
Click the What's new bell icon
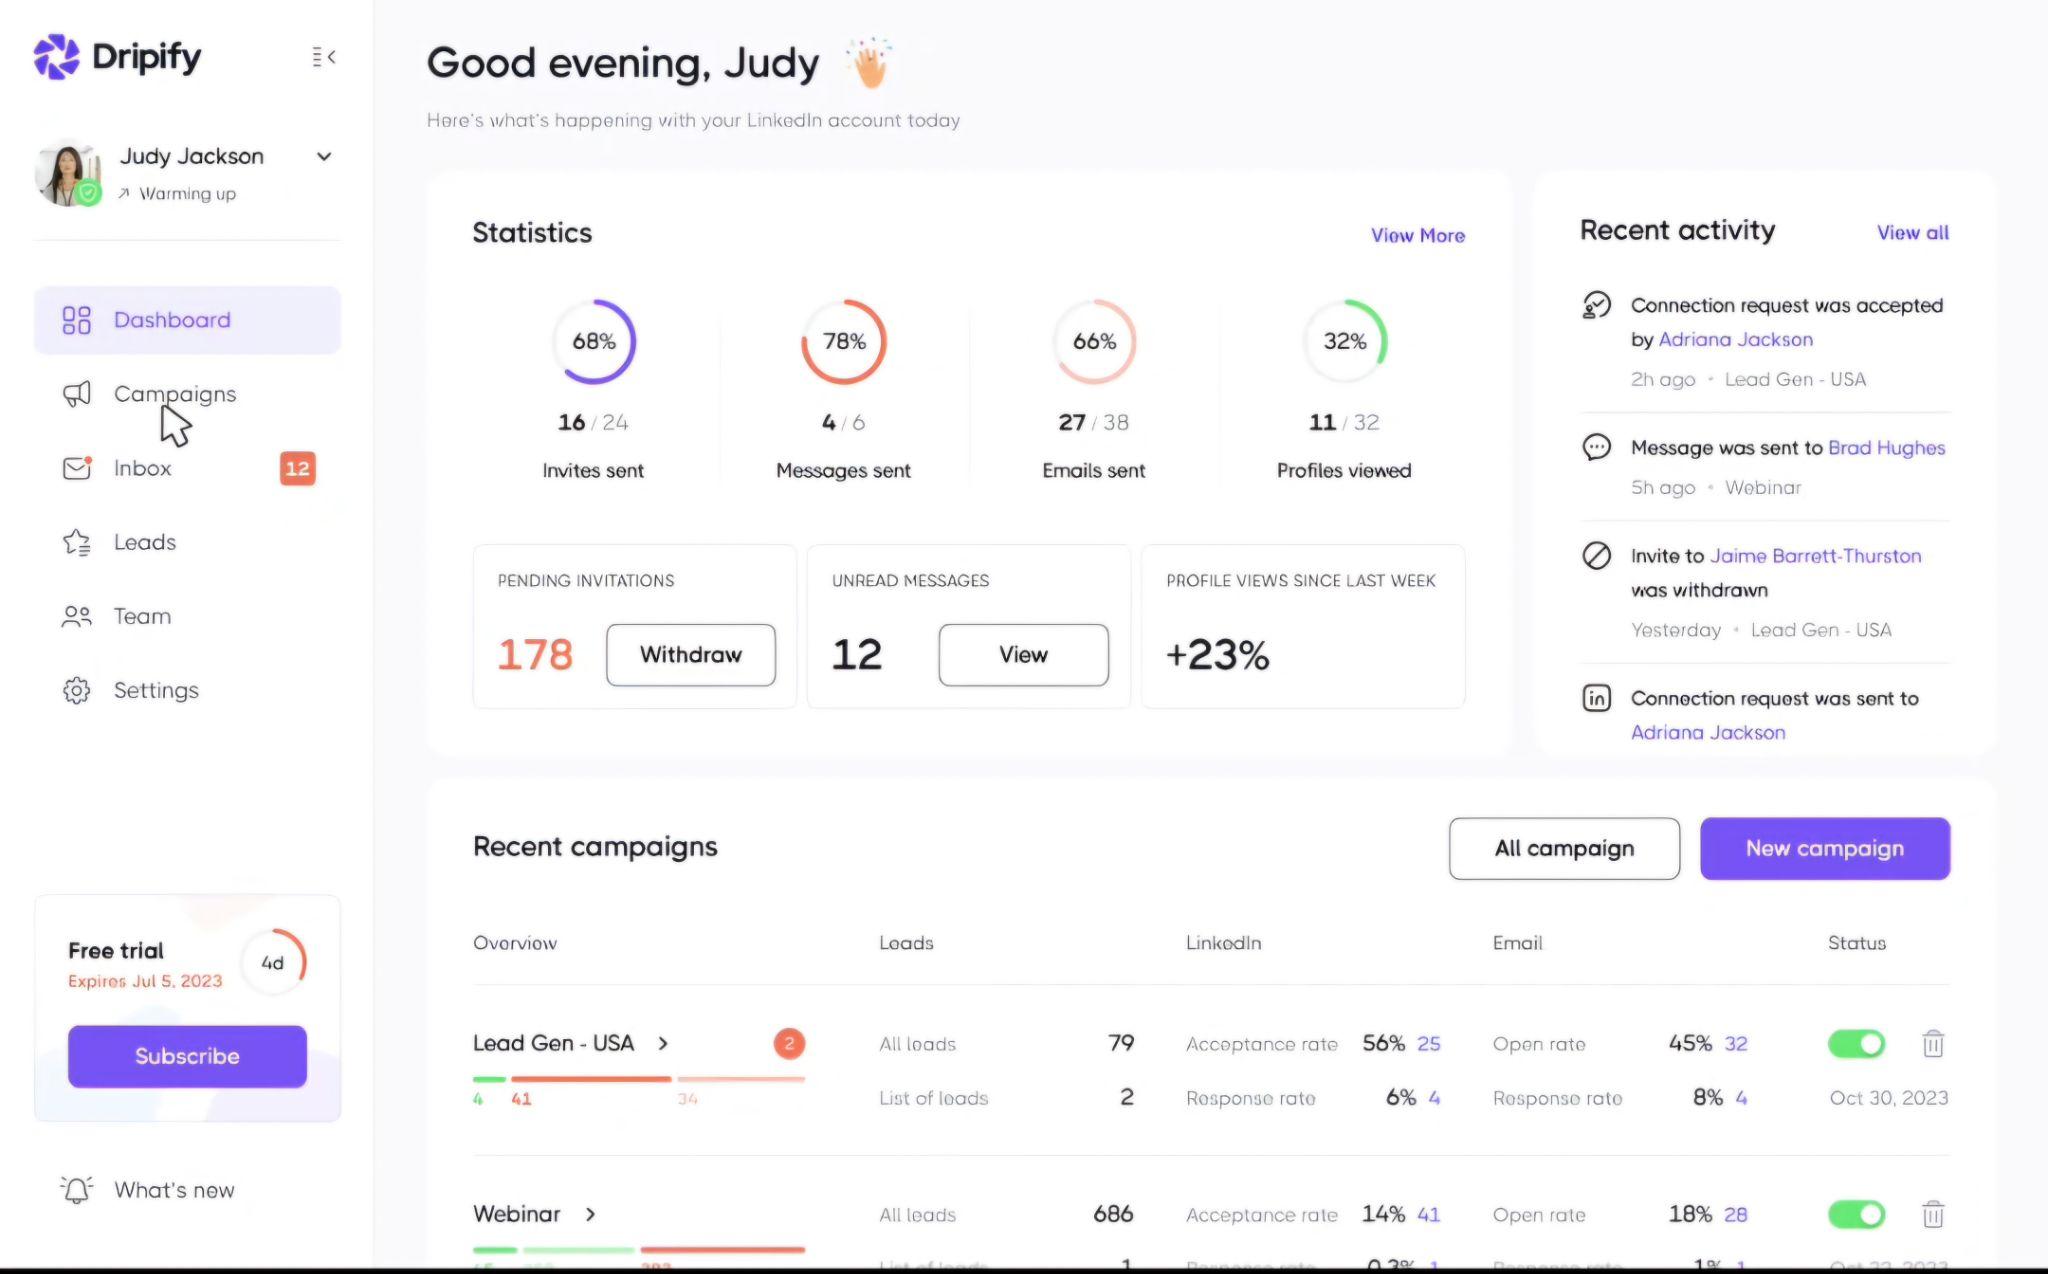[76, 1189]
